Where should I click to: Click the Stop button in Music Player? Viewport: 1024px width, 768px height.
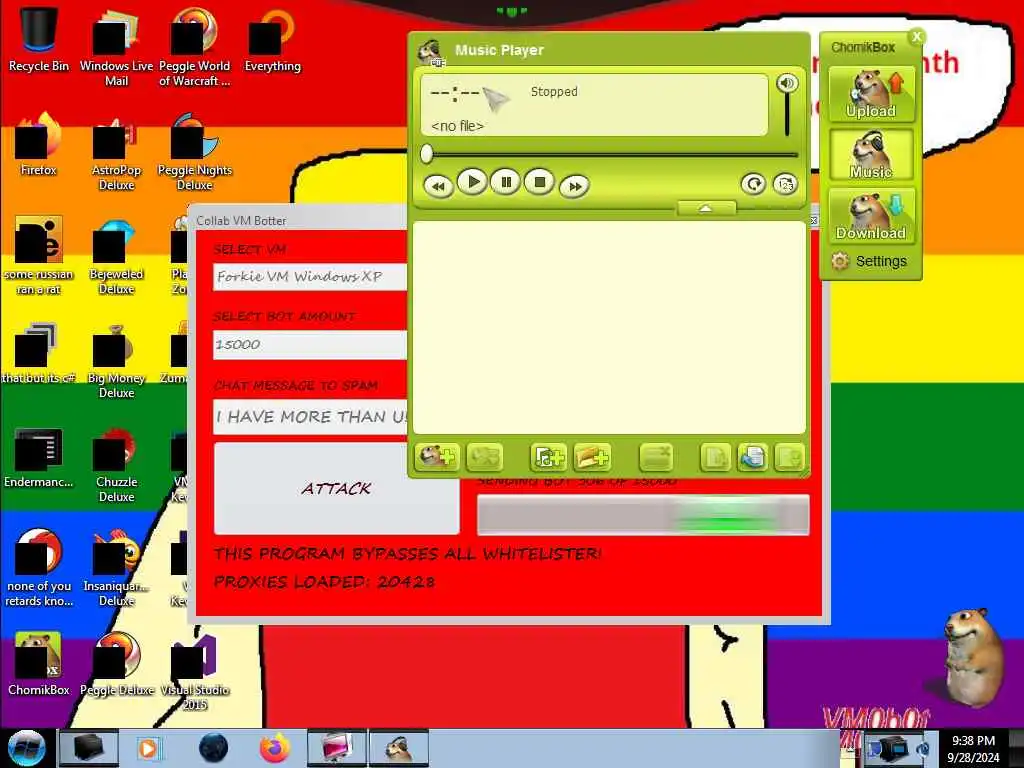pyautogui.click(x=539, y=182)
